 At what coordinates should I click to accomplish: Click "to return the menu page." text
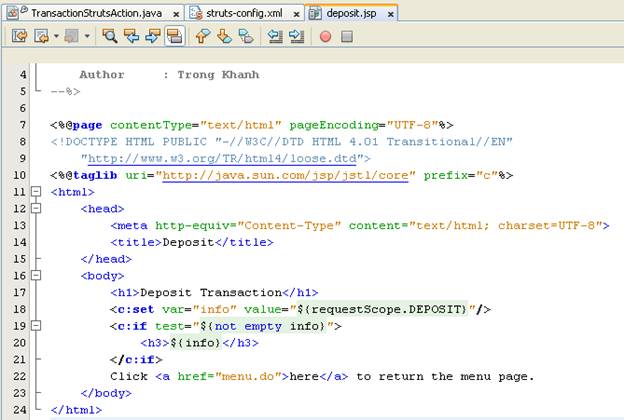[x=445, y=376]
